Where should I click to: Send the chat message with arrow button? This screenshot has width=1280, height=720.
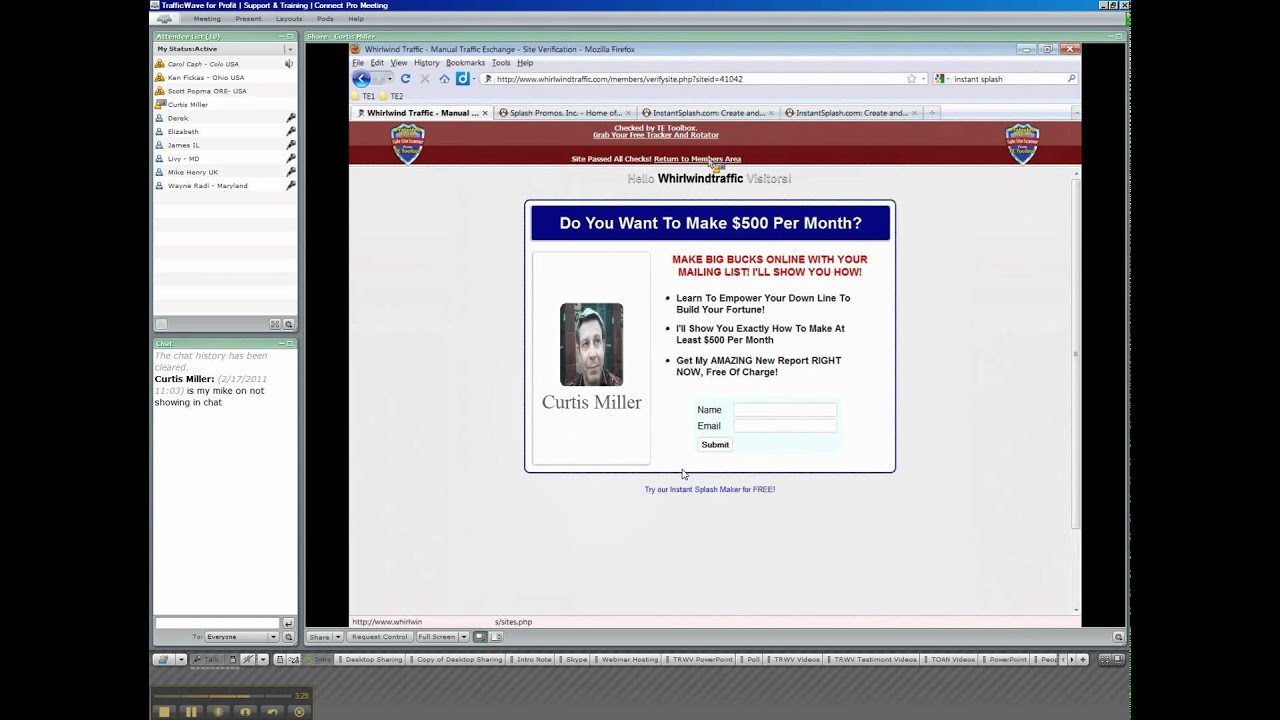[288, 623]
